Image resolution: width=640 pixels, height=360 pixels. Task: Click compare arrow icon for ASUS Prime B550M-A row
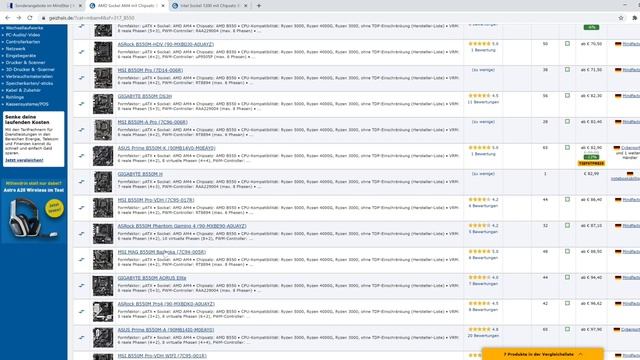tap(82, 338)
